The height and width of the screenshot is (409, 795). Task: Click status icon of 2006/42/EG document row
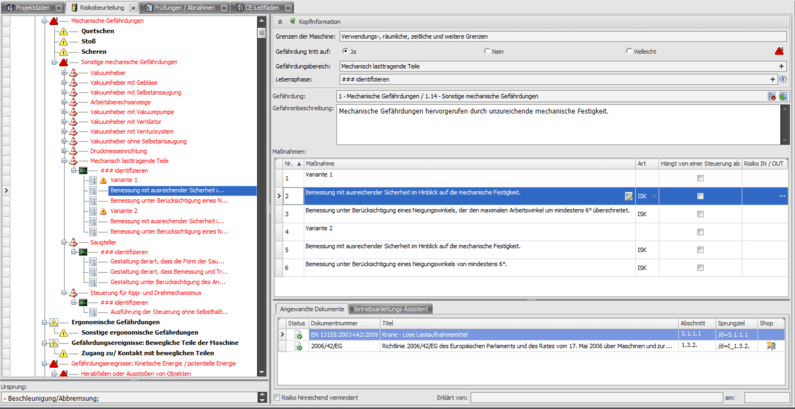298,346
